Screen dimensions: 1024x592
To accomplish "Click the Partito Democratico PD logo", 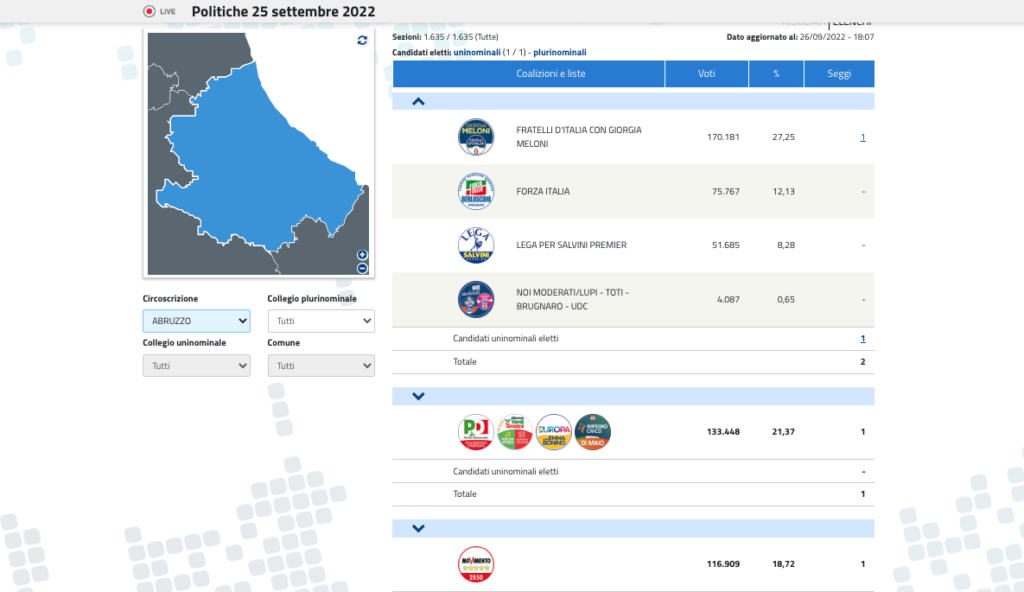I will pos(475,432).
